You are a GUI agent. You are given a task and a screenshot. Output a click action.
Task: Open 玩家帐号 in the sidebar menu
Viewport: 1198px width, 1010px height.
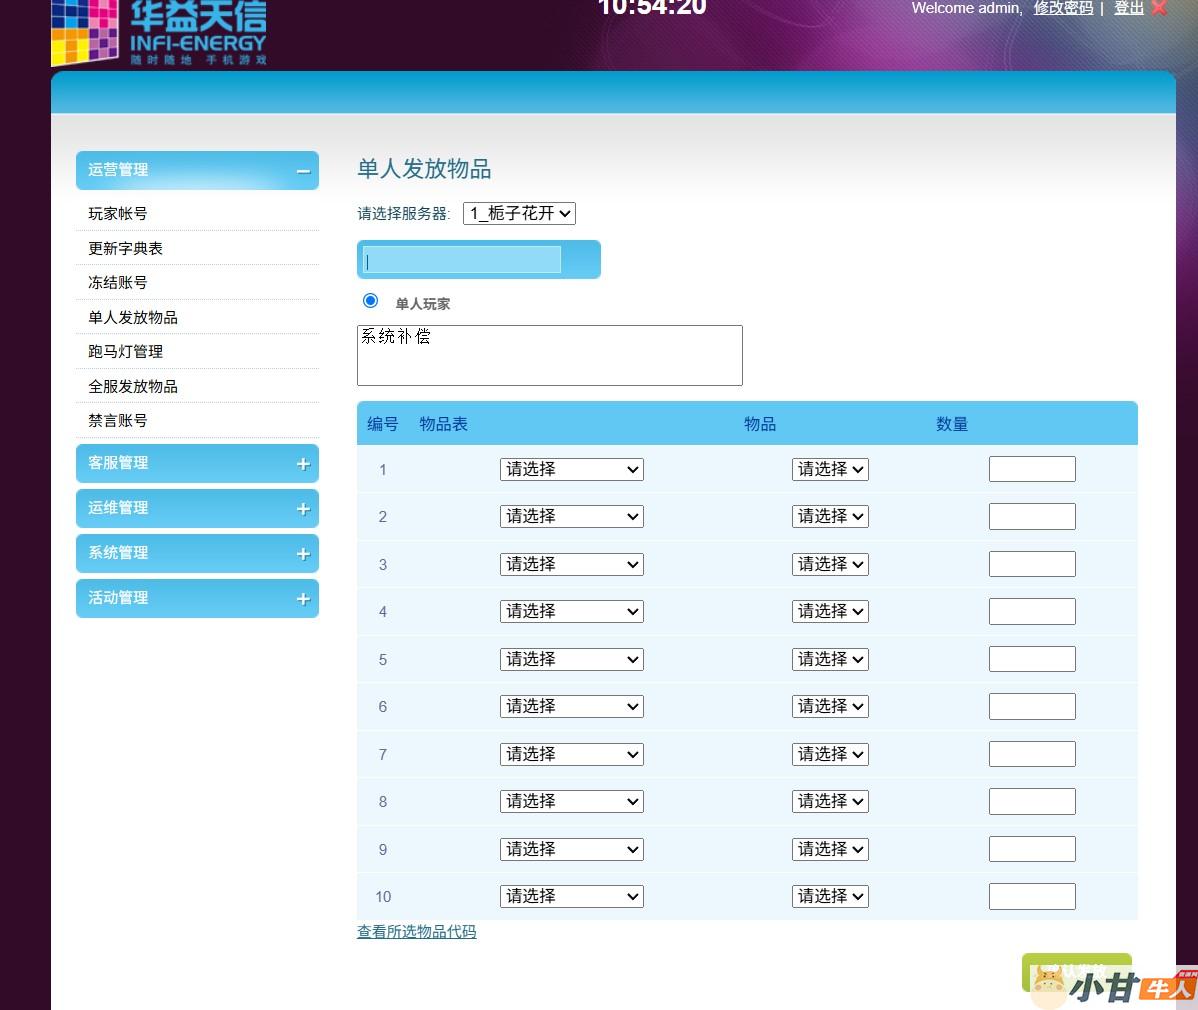click(118, 214)
